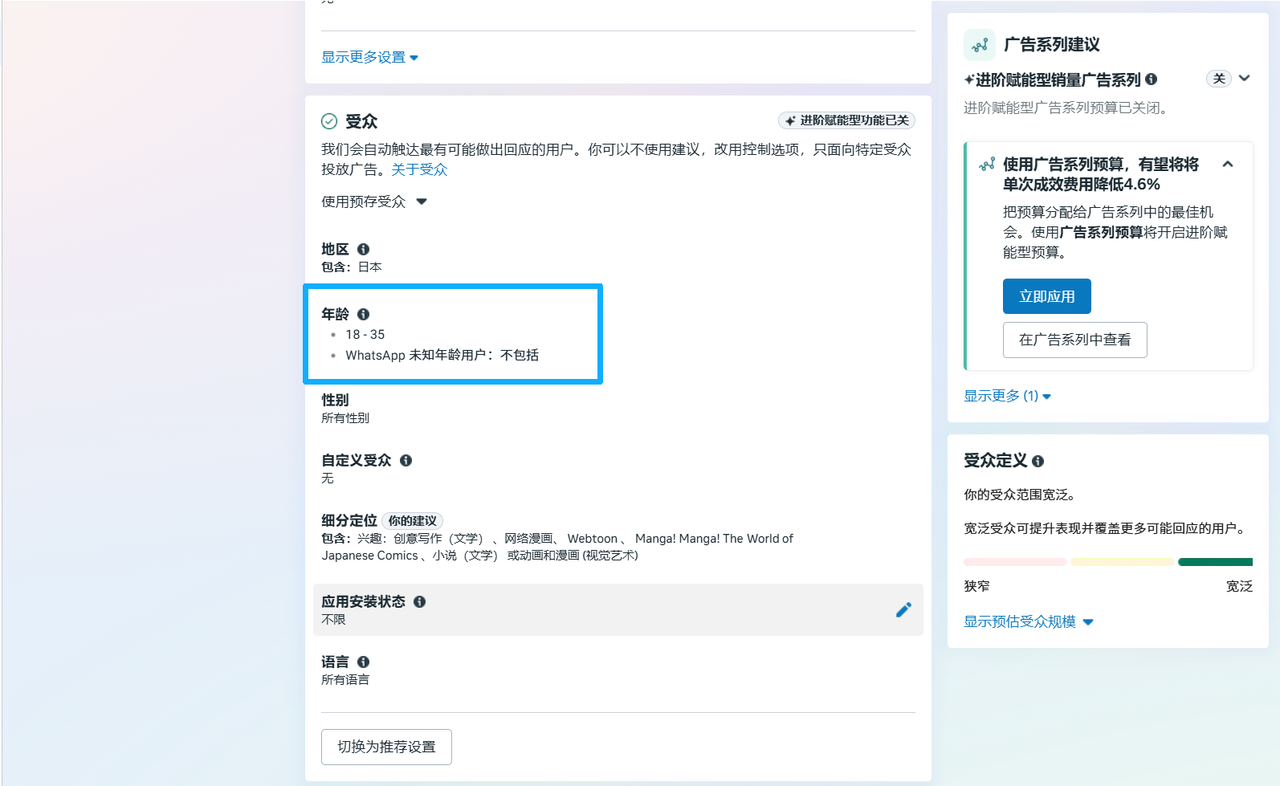Click the 切换为推荐设置 button
This screenshot has height=786, width=1280.
(x=386, y=747)
